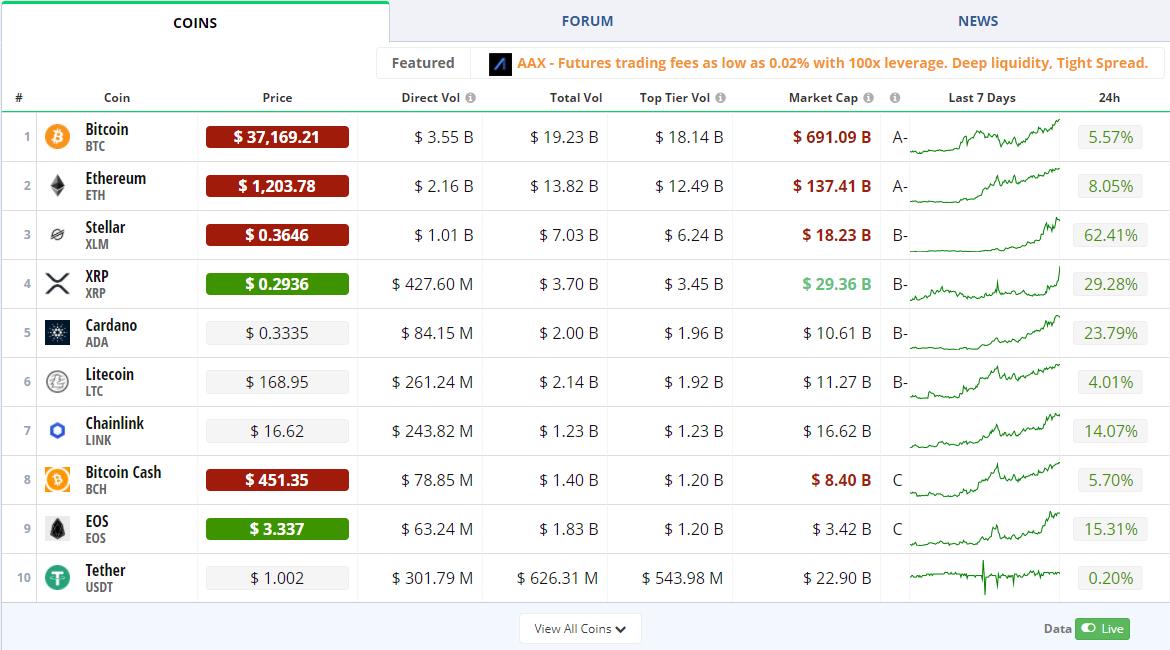Click Ethereum's $ 12.49 B top tier volume
1170x650 pixels.
coord(689,186)
